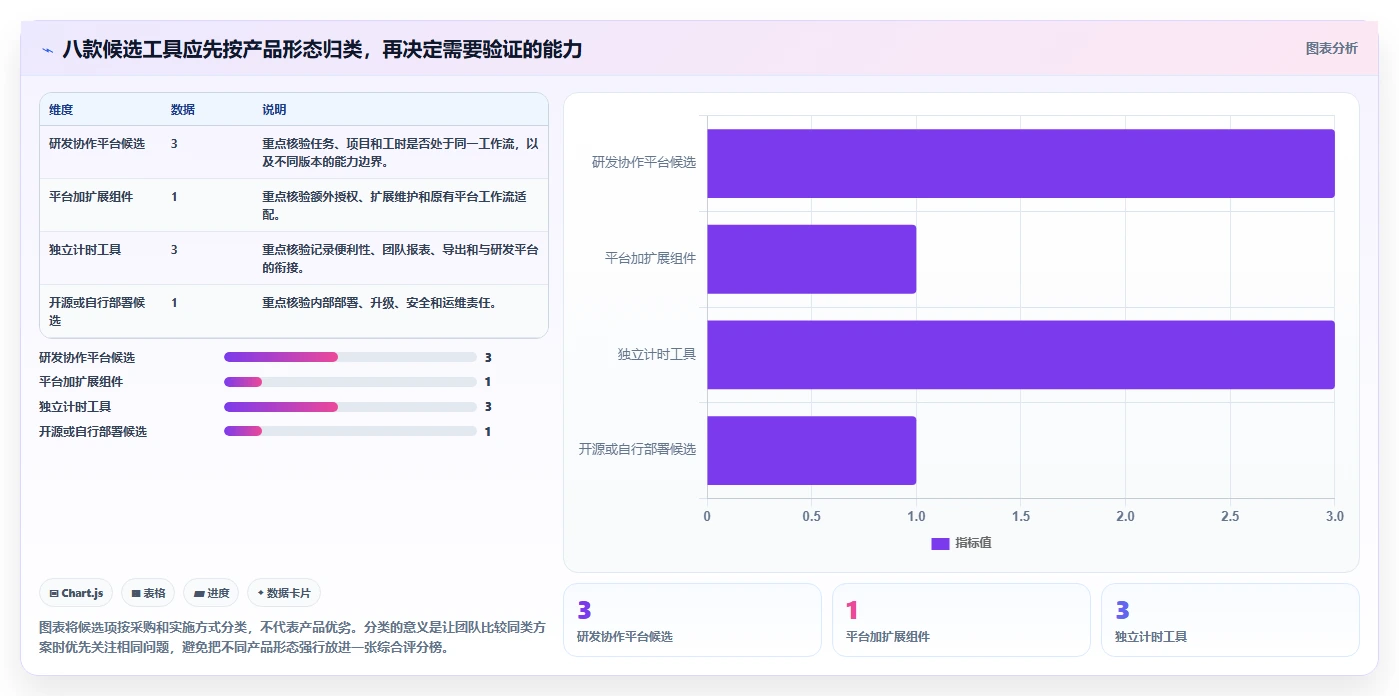Select 研发协作平台候选 cell in the table
Screen dimensions: 1399x696
[97, 144]
